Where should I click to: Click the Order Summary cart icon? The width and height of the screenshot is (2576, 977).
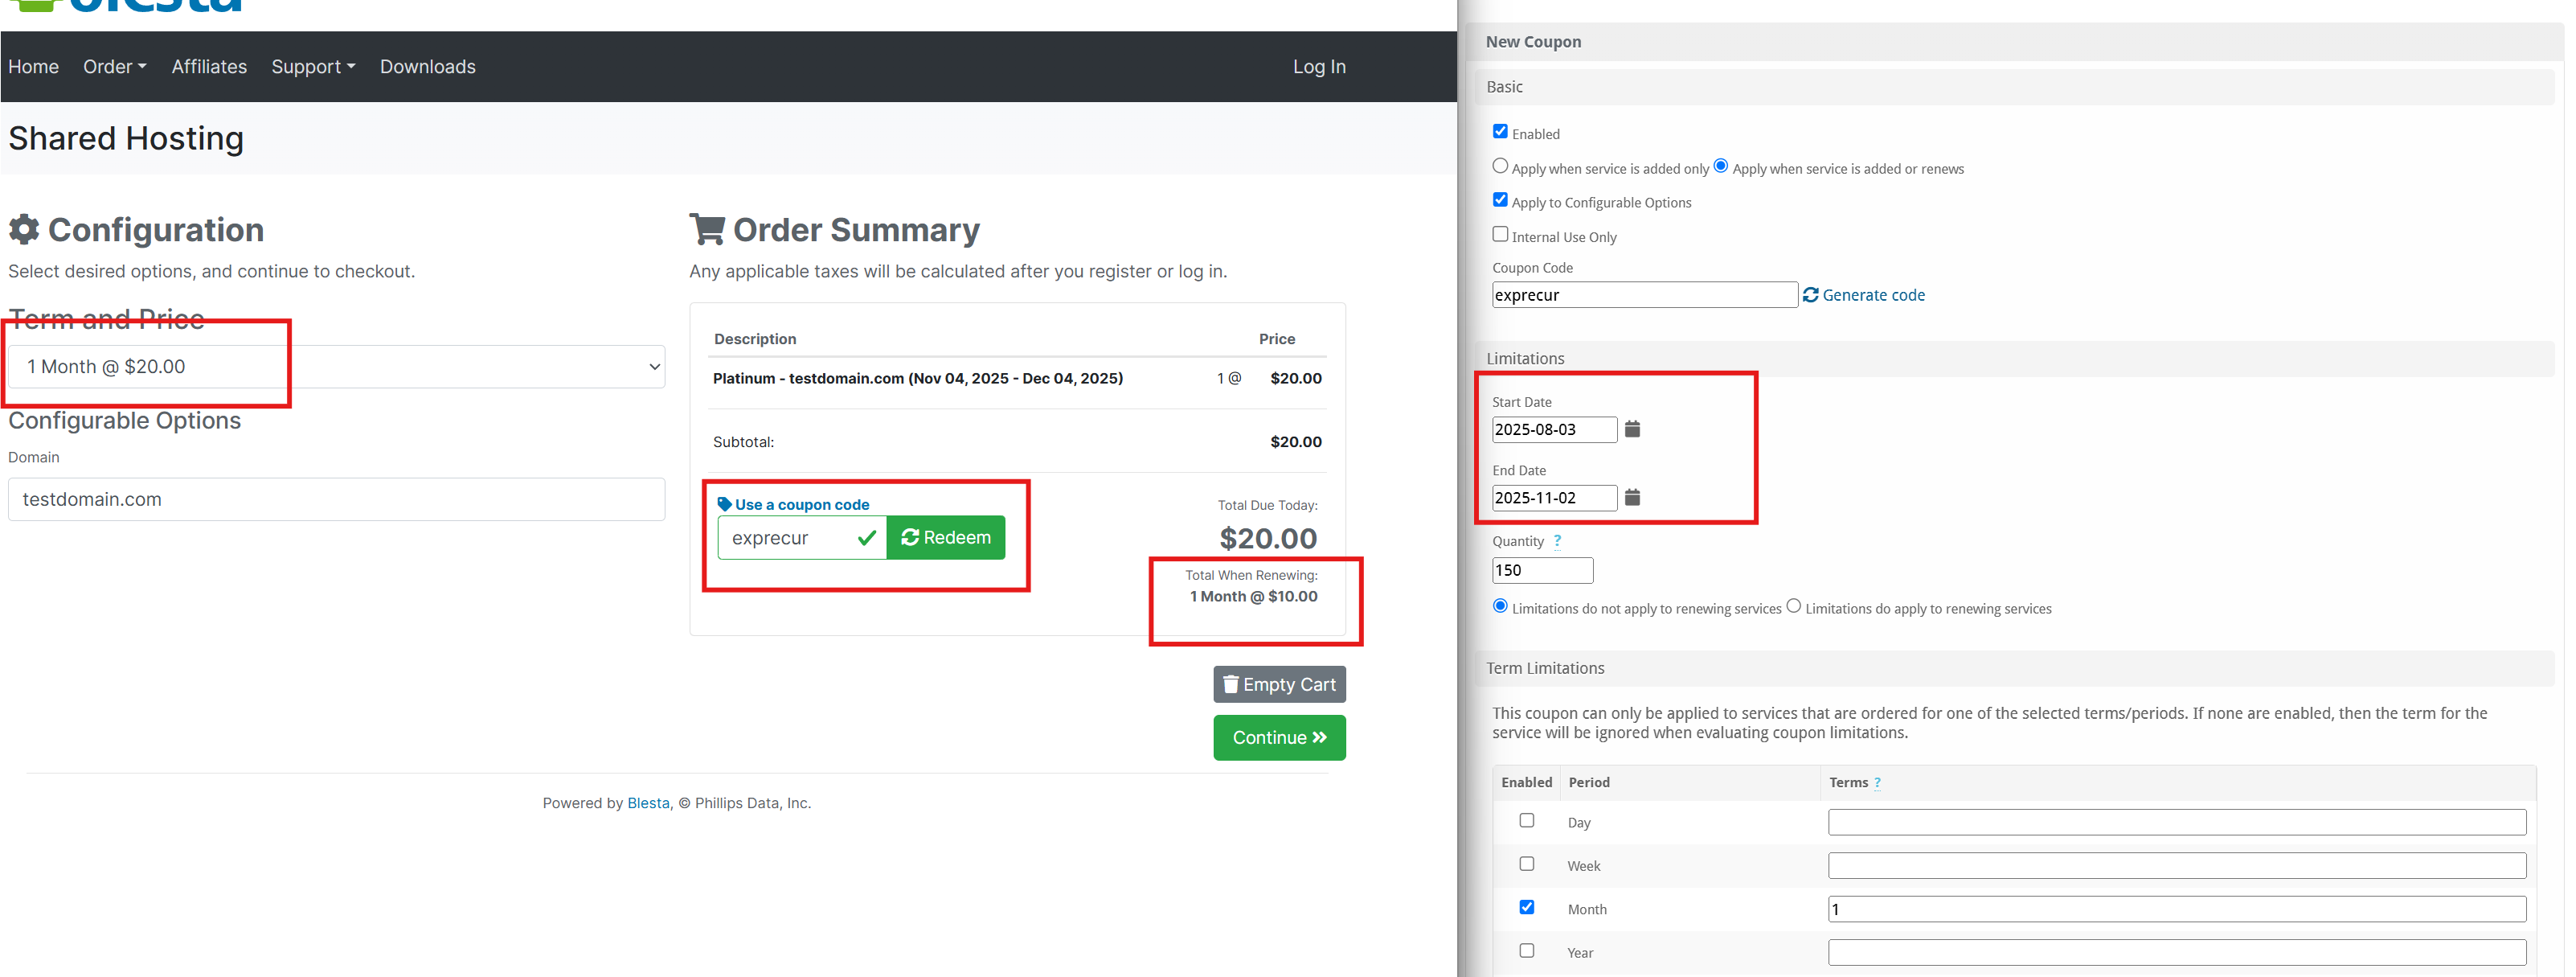point(707,229)
